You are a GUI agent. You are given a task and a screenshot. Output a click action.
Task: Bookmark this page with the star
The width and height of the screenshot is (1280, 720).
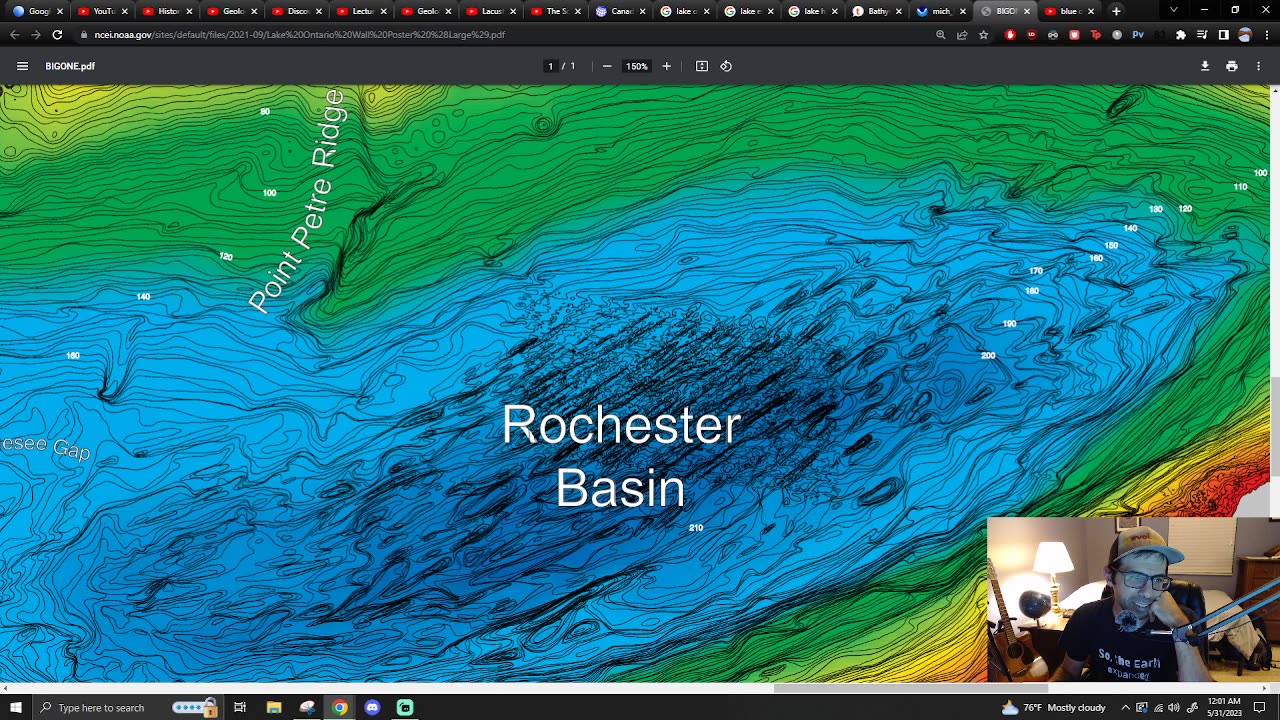click(984, 35)
